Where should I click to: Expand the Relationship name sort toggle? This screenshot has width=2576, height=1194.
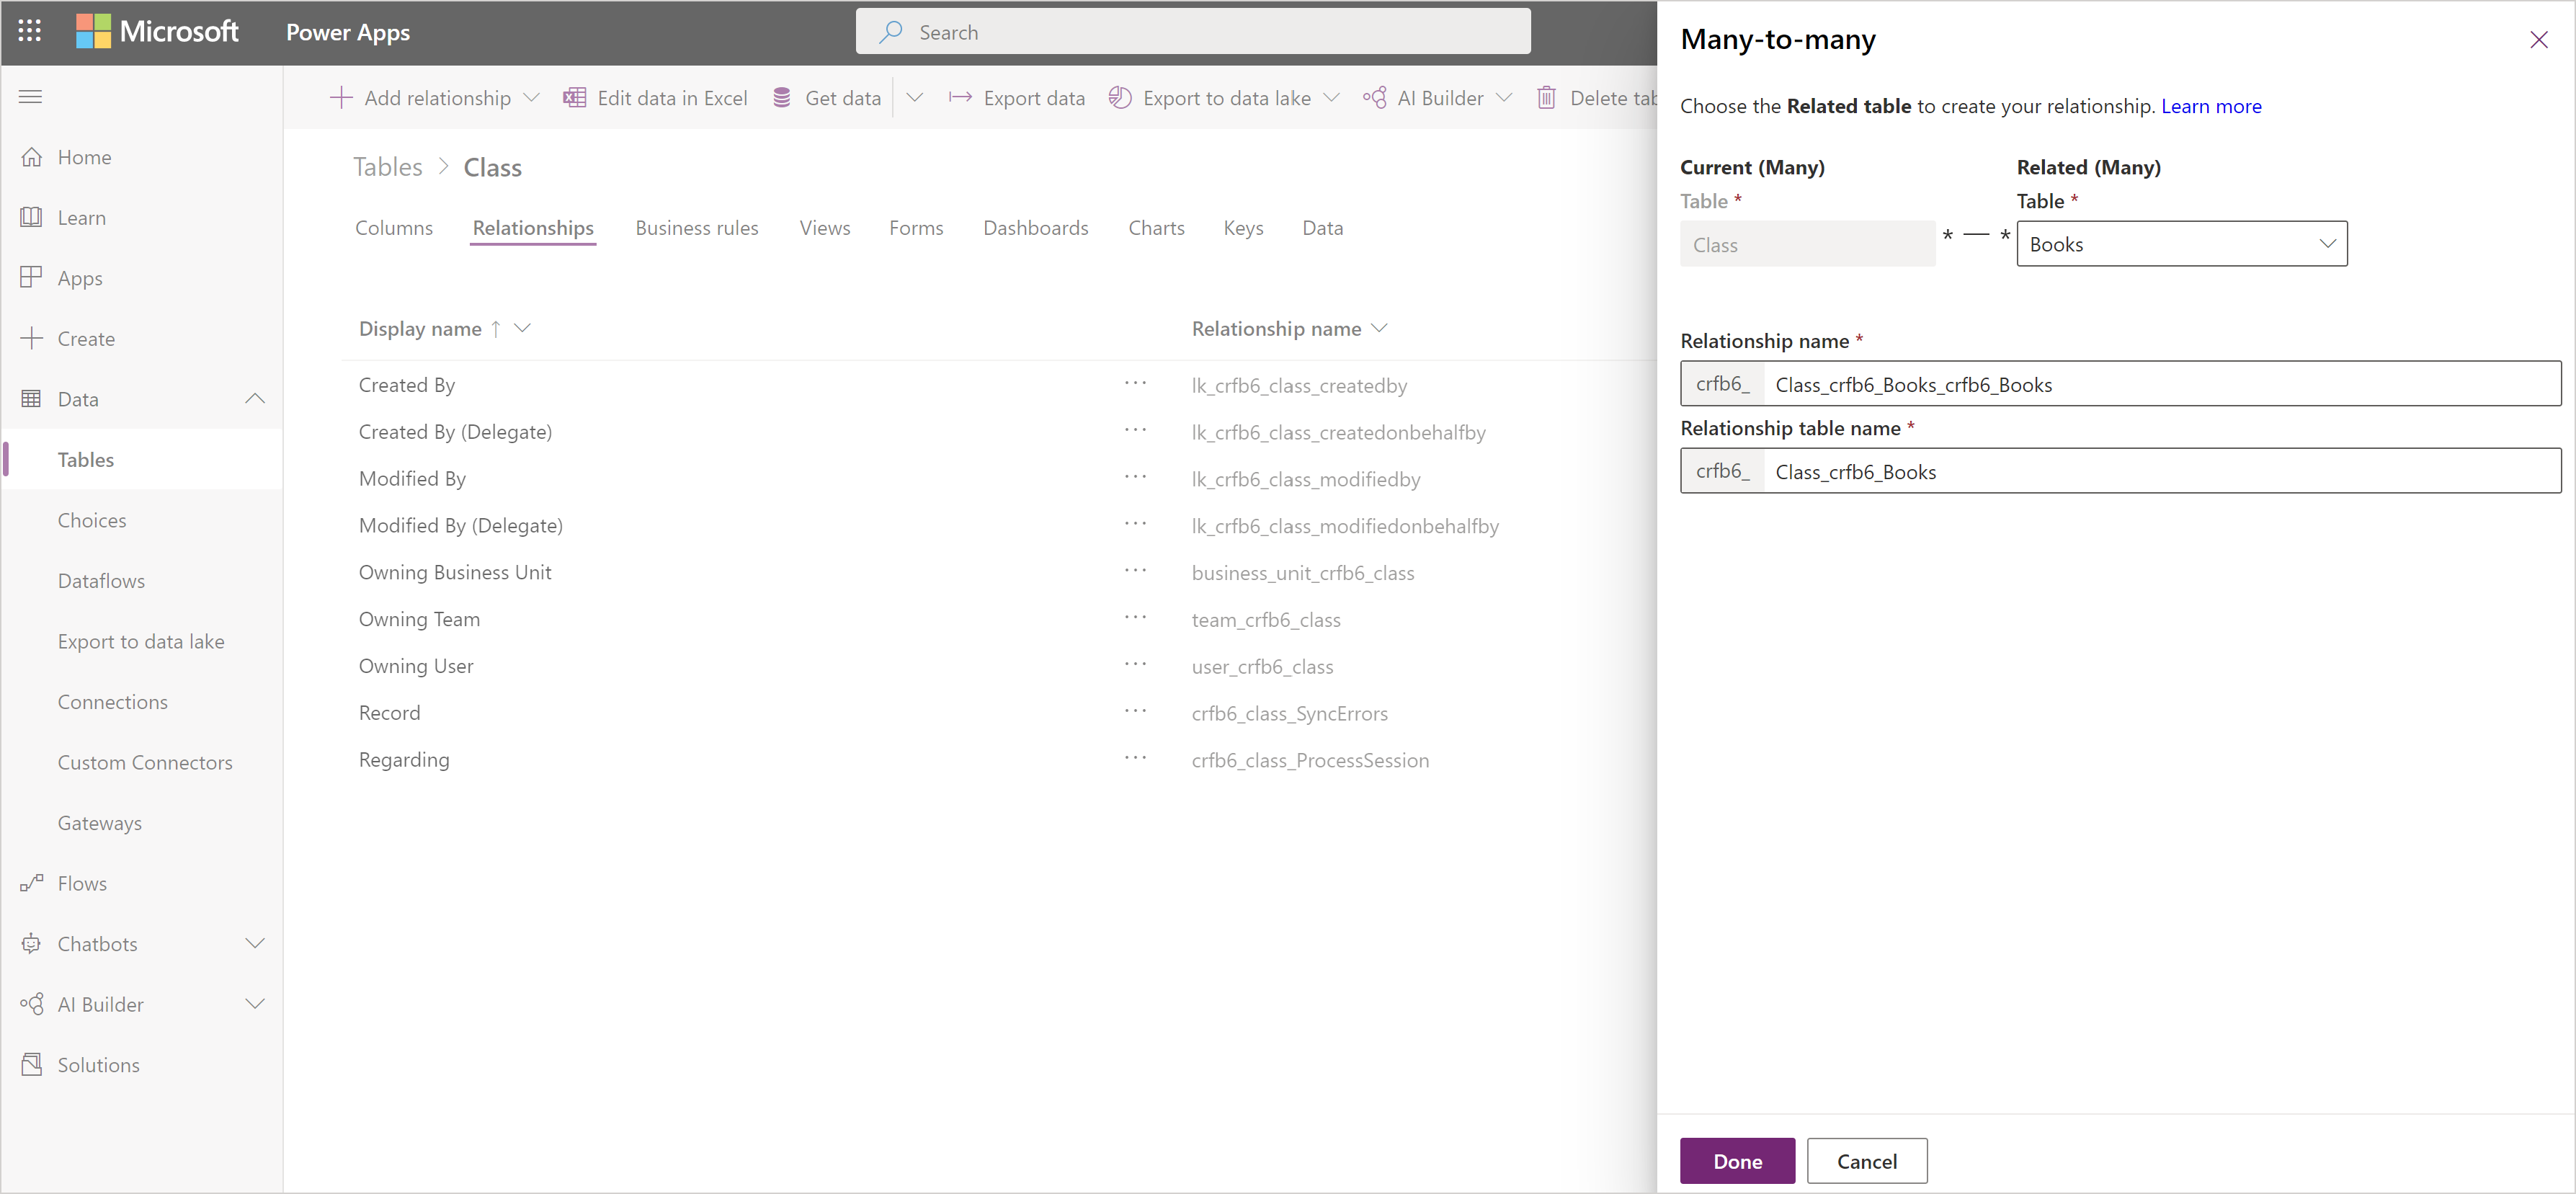[x=1385, y=329]
